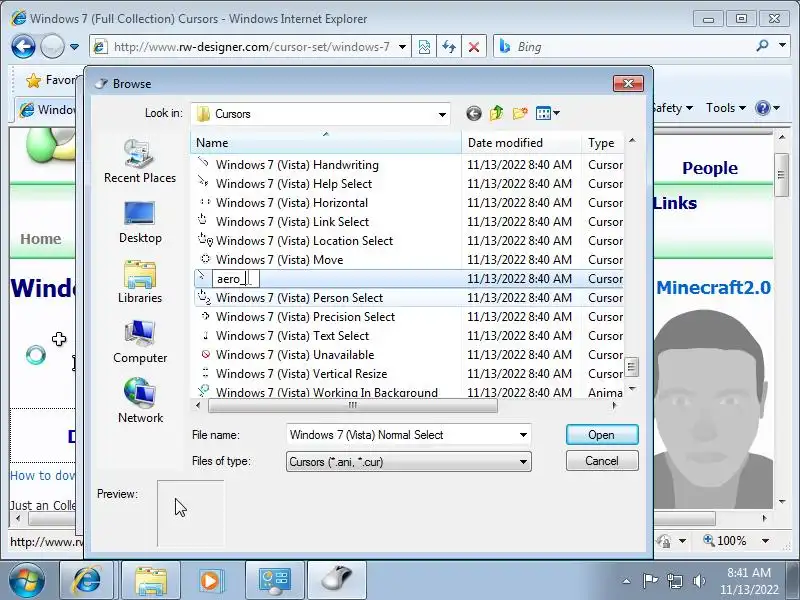Sort by Date modified column header

point(521,143)
